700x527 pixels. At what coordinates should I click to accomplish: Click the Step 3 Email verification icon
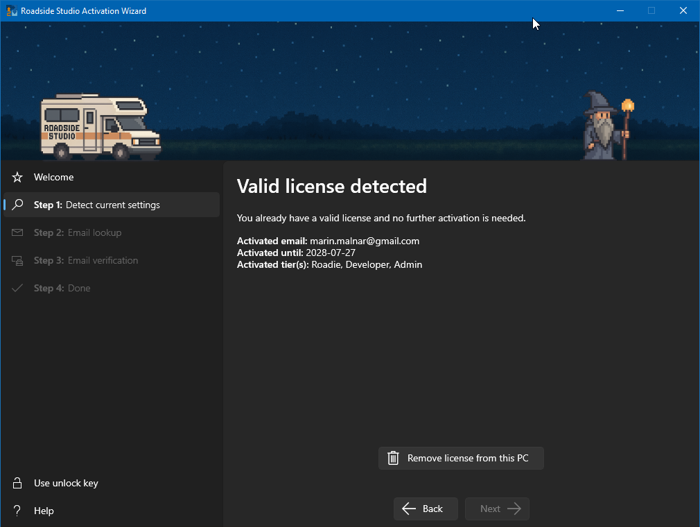click(x=17, y=261)
